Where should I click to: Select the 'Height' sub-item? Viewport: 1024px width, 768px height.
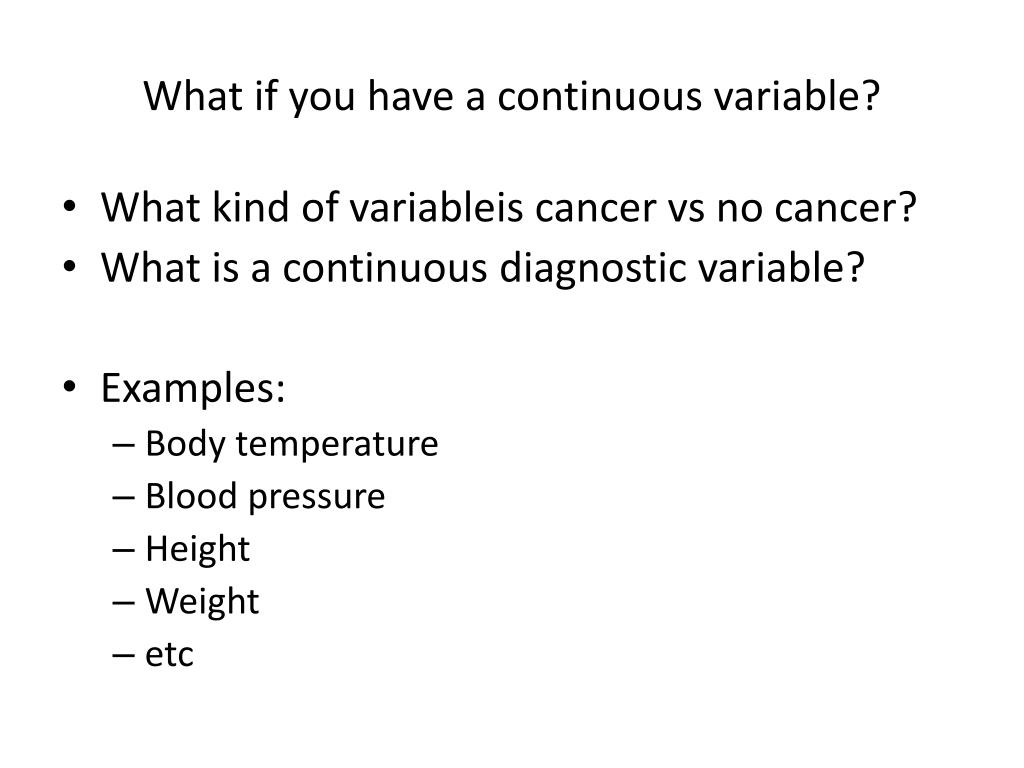tap(197, 549)
